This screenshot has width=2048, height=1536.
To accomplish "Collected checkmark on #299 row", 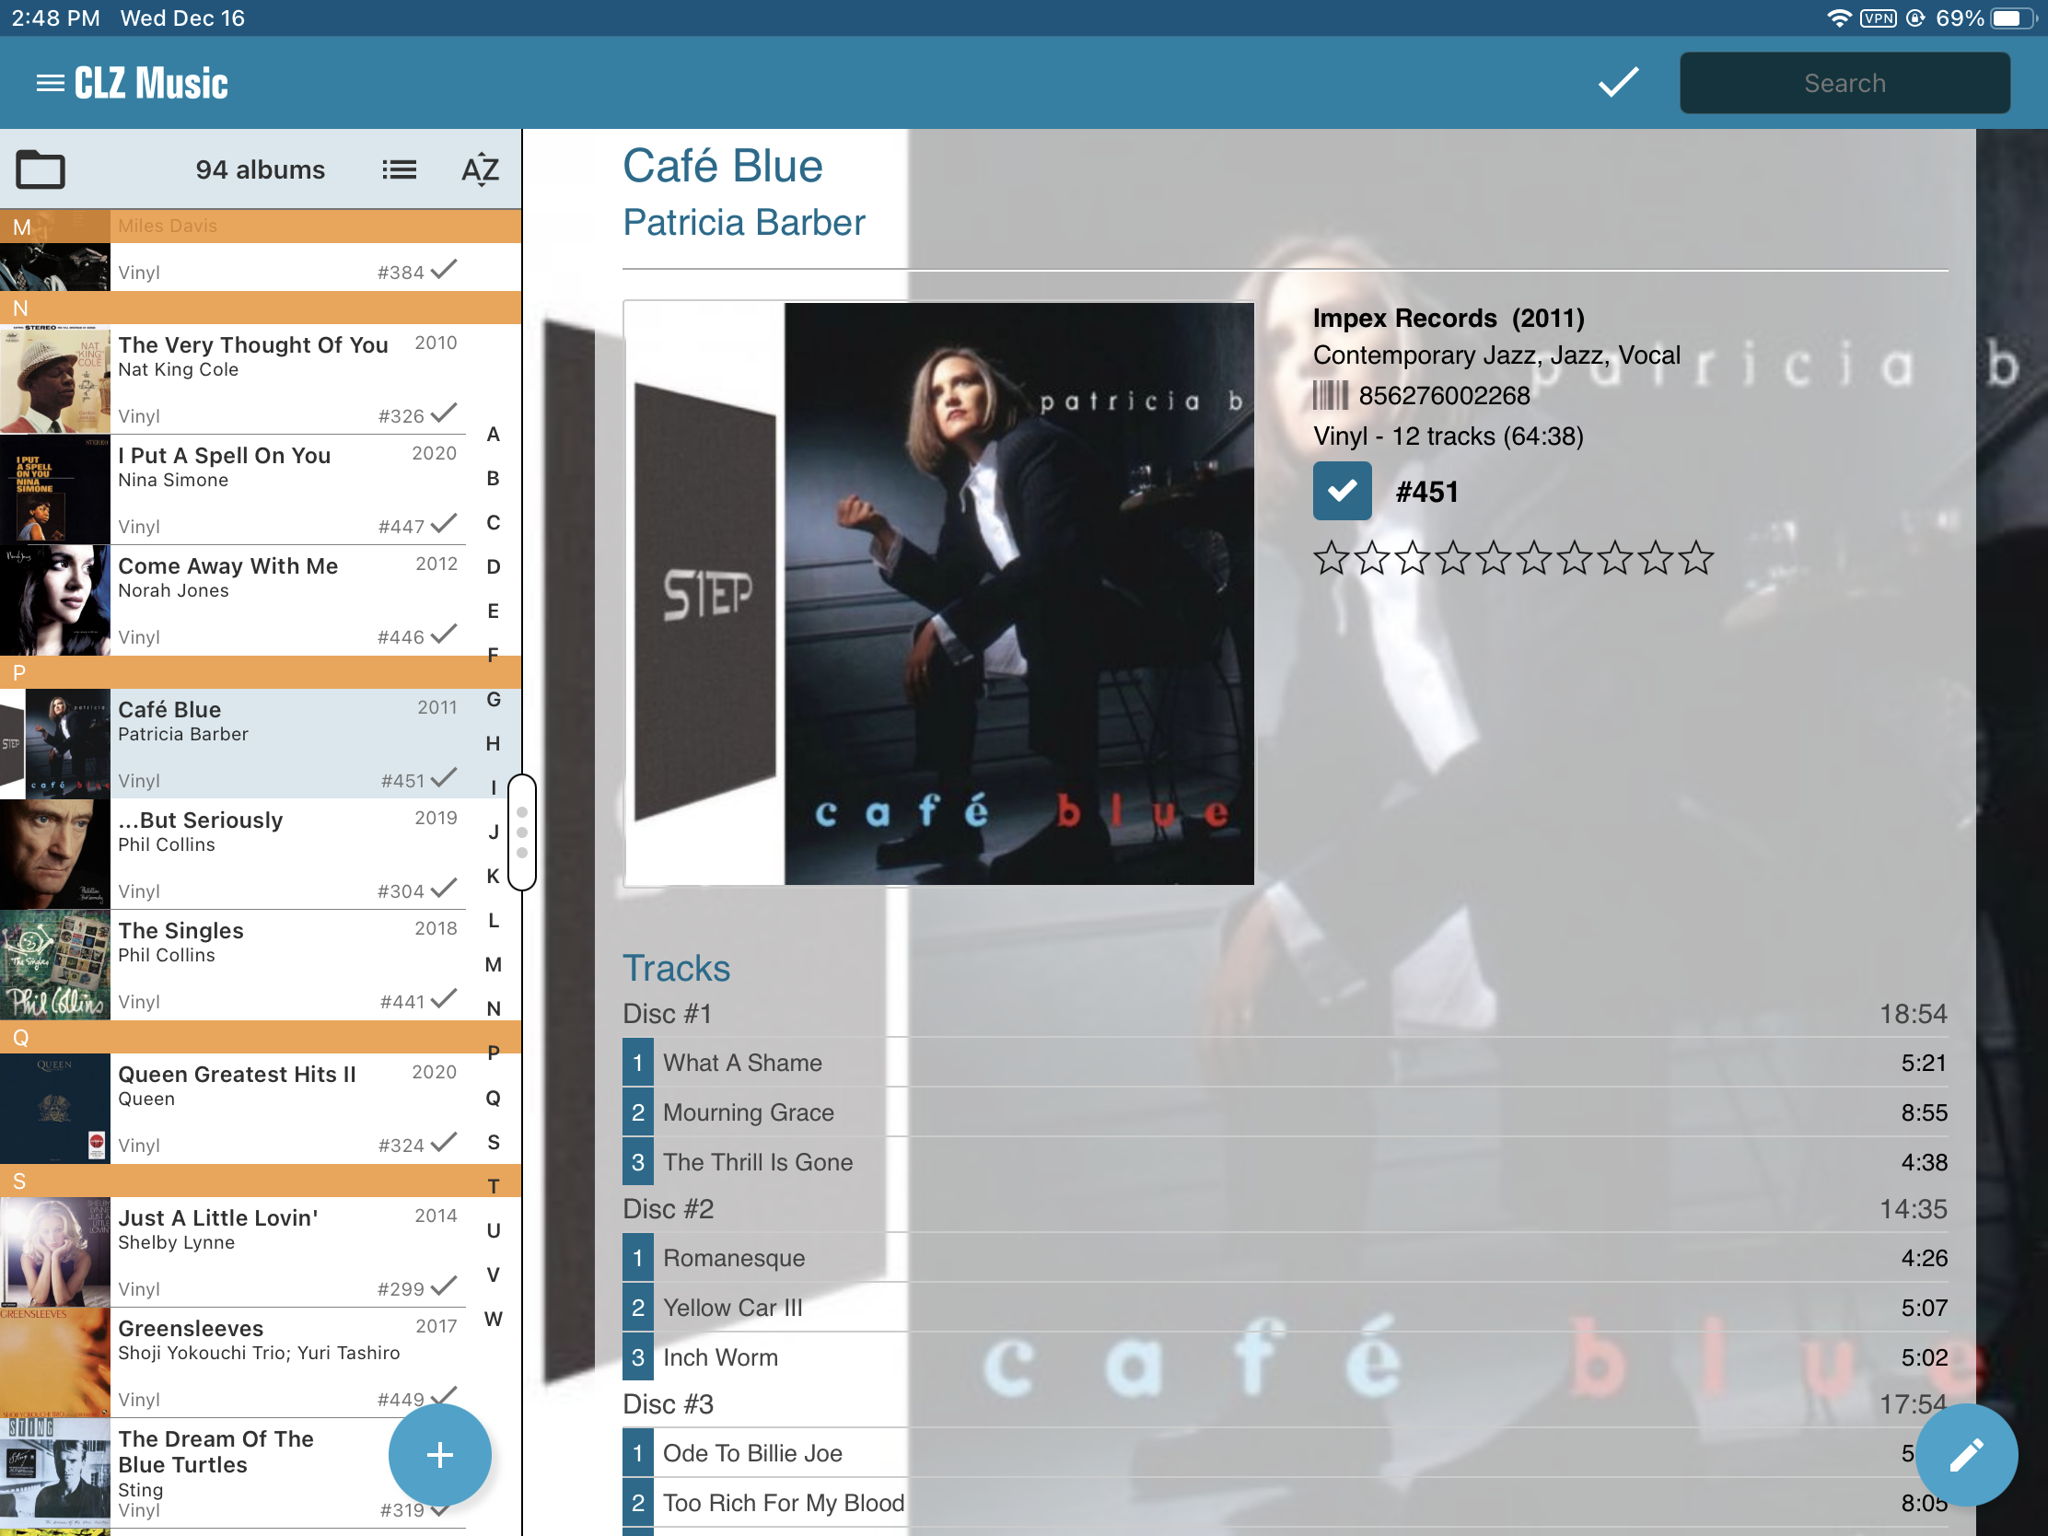I will 443,1285.
